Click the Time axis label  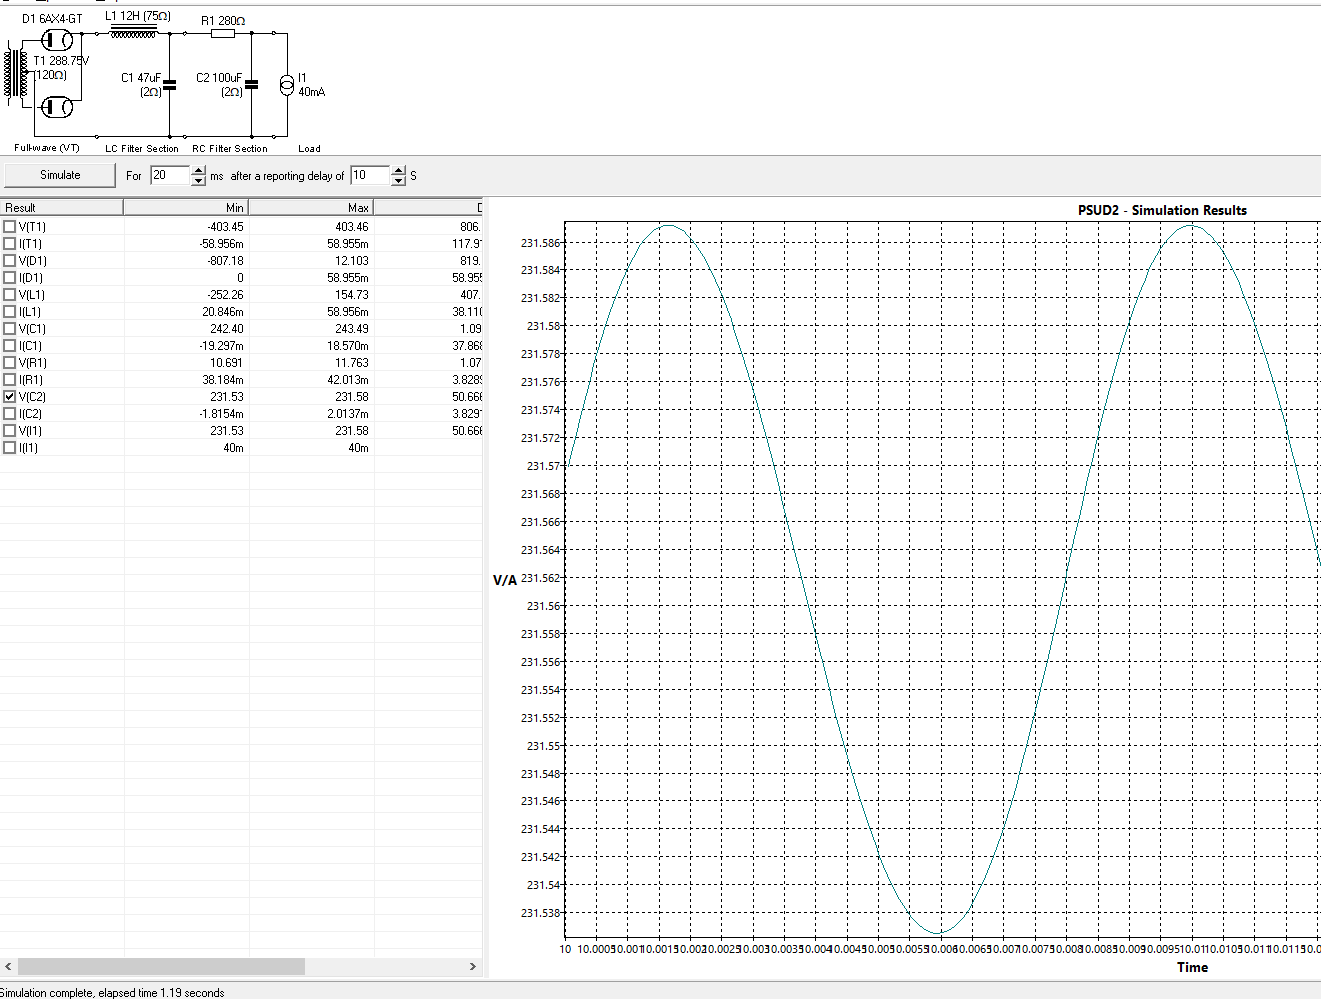point(1192,967)
